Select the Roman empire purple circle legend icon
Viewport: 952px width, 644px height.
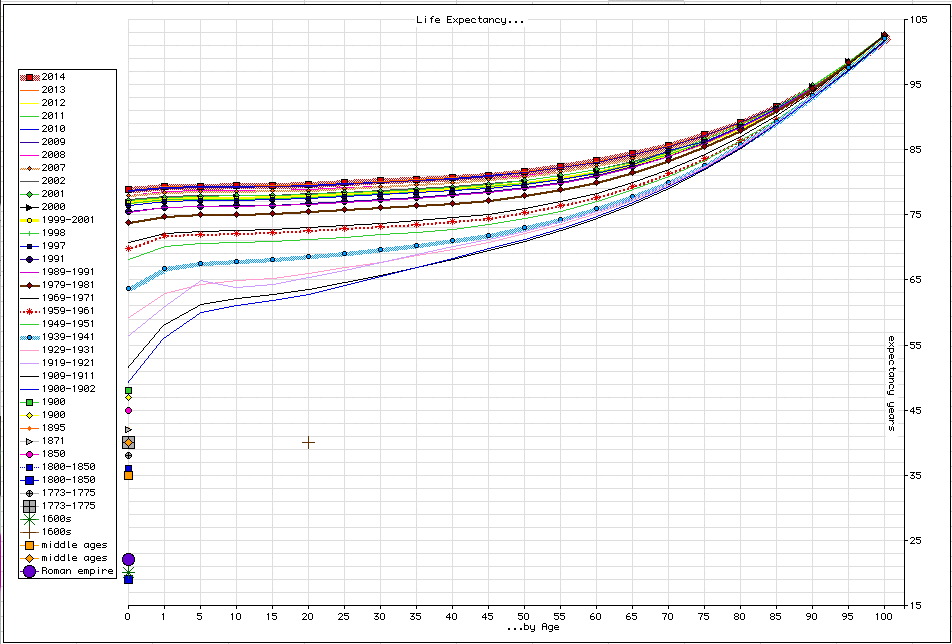[x=30, y=571]
